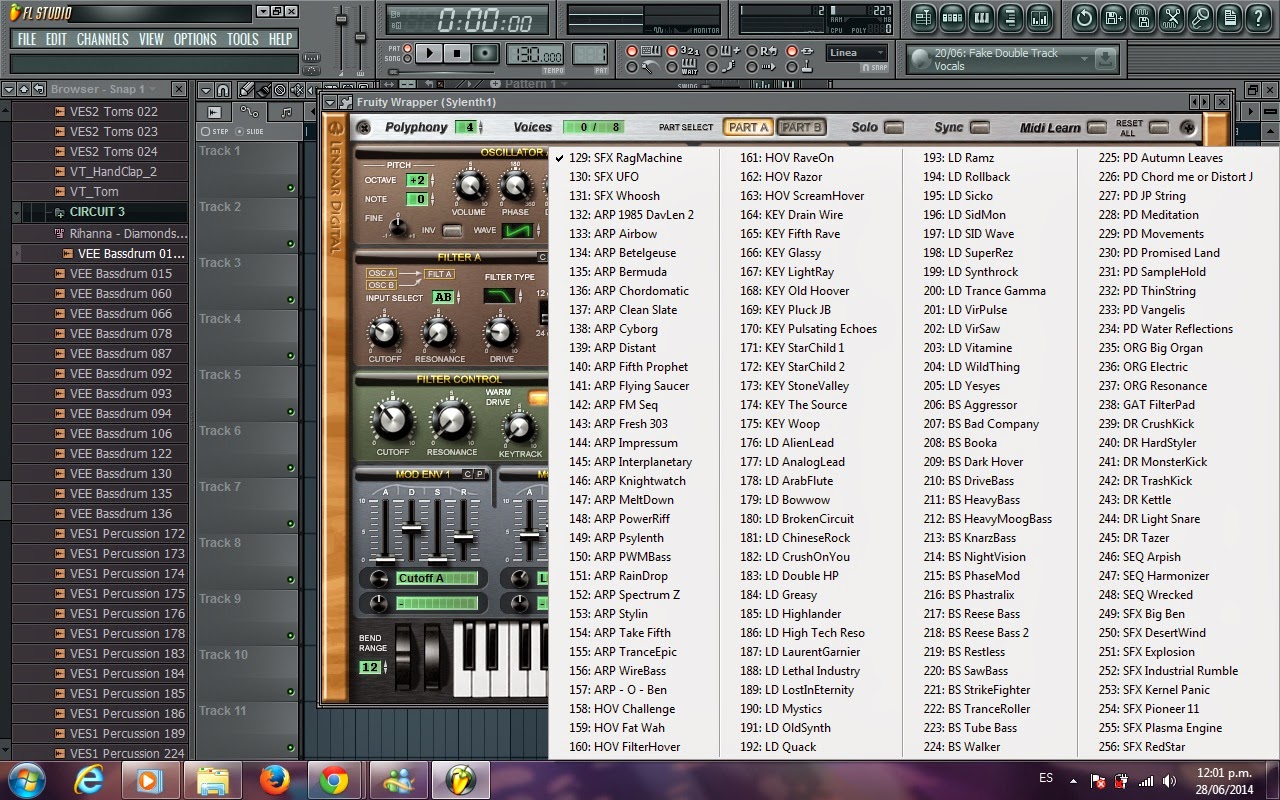This screenshot has width=1280, height=800.
Task: Open the VIEW menu
Action: click(151, 39)
